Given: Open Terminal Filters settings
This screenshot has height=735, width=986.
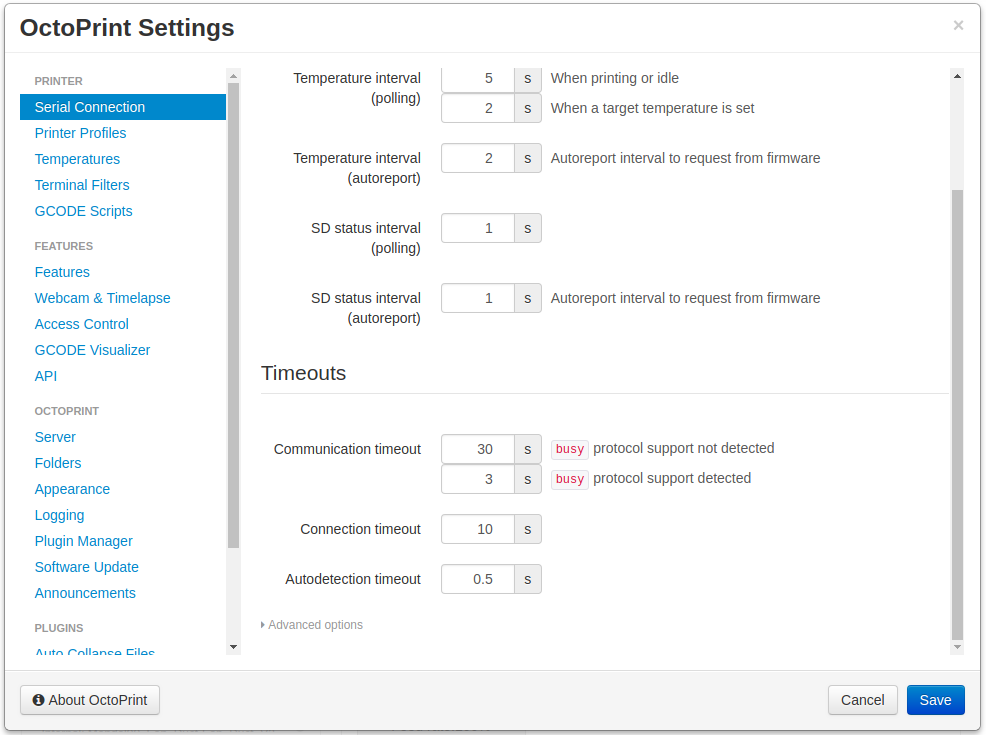Looking at the screenshot, I should click(x=82, y=184).
